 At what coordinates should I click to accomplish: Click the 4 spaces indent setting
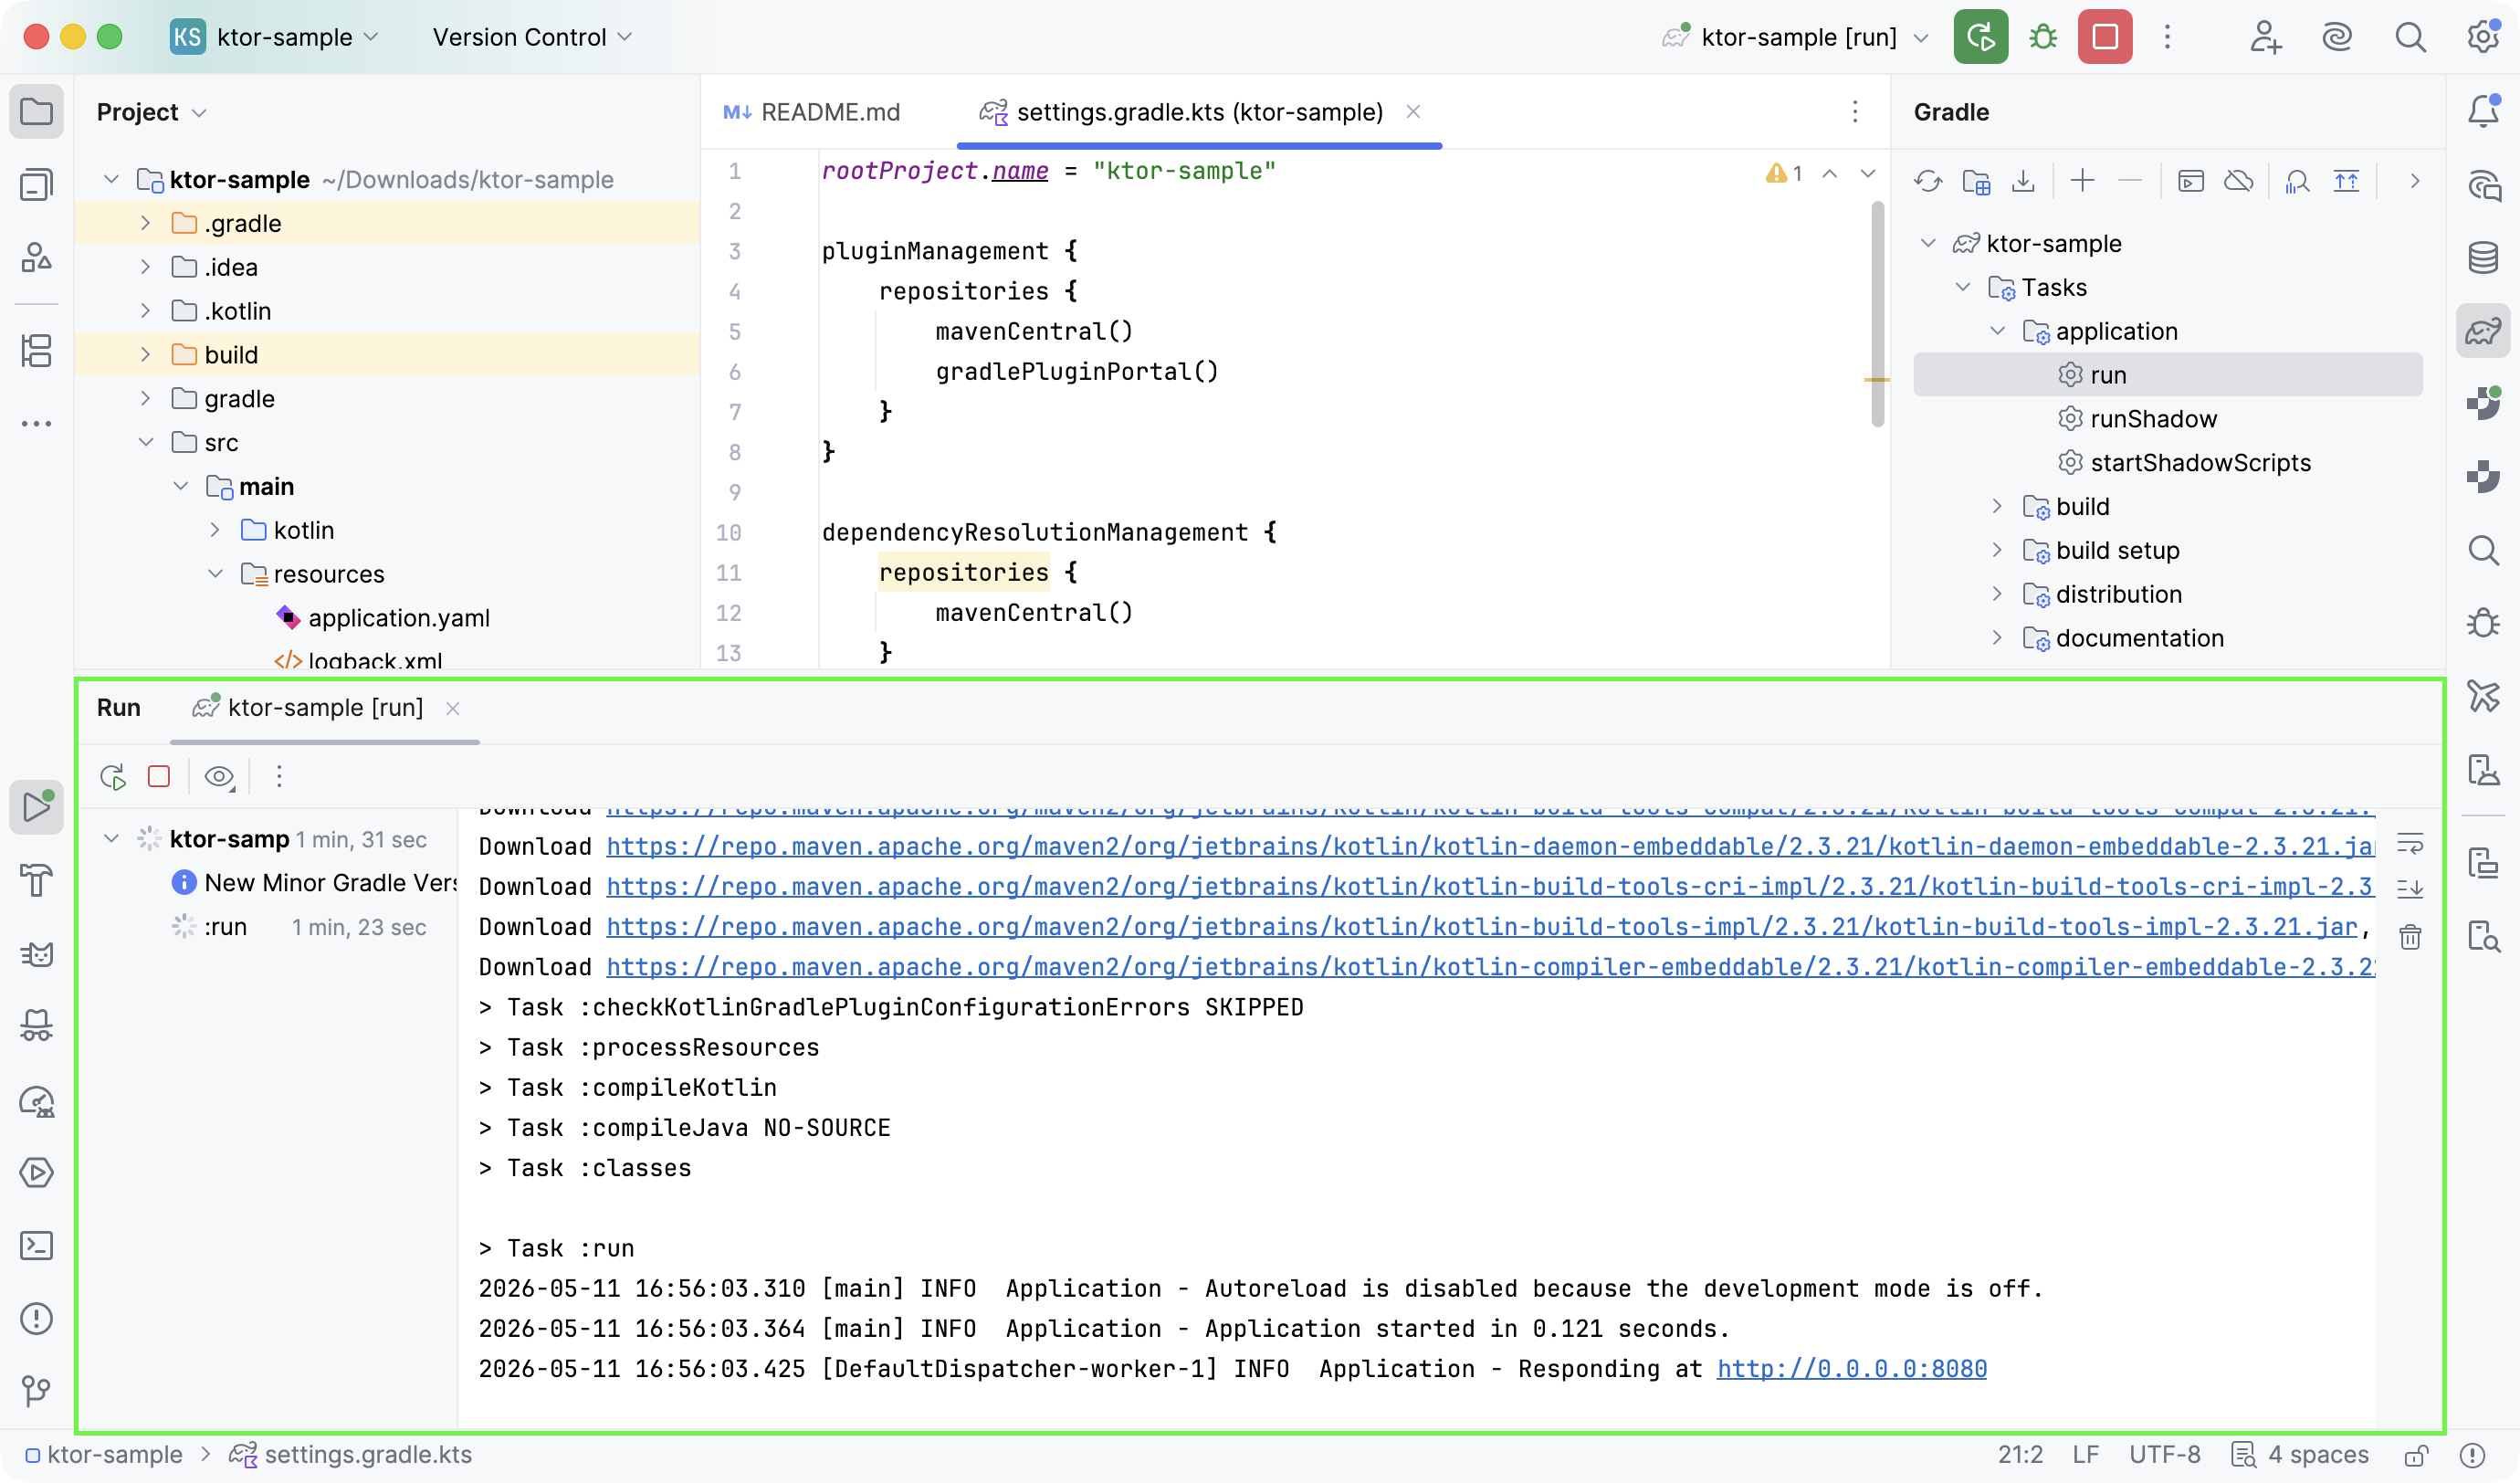(2300, 1455)
